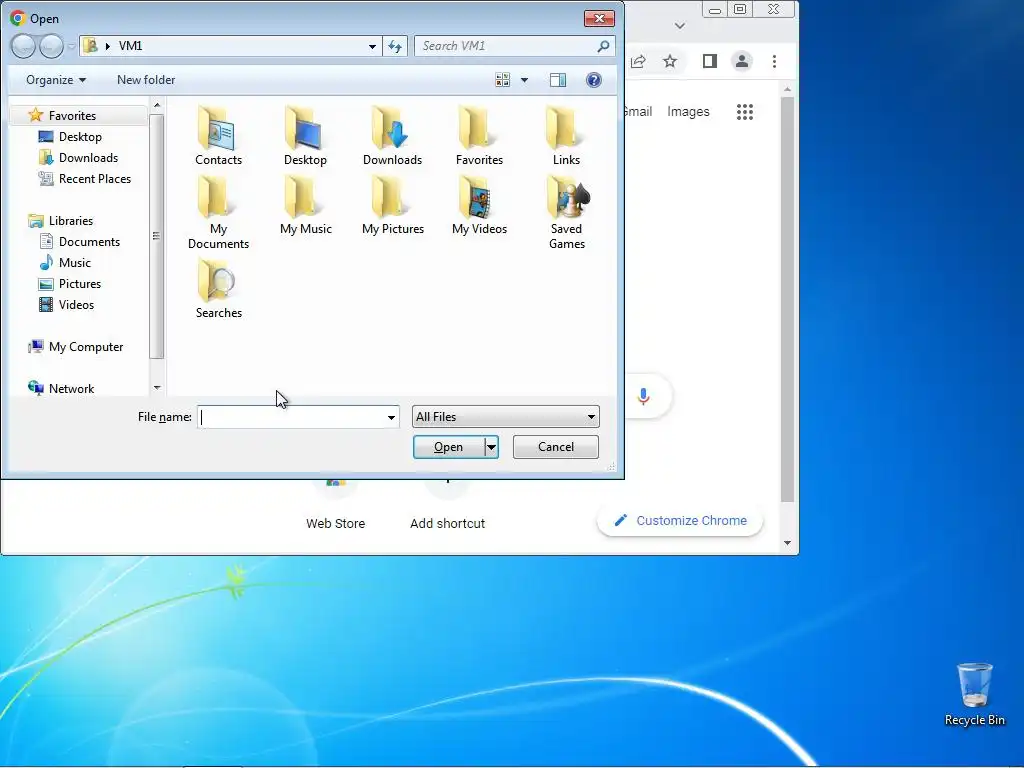Click Chrome's tab search chevron
This screenshot has height=768, width=1024.
[x=680, y=26]
